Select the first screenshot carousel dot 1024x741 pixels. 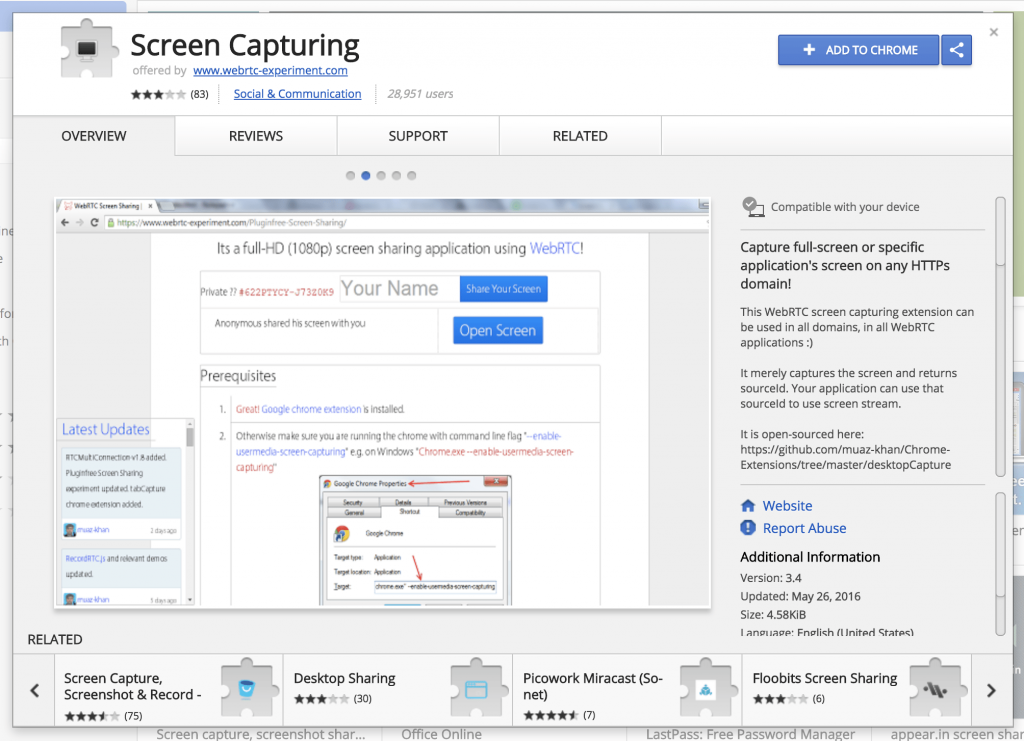pyautogui.click(x=351, y=176)
